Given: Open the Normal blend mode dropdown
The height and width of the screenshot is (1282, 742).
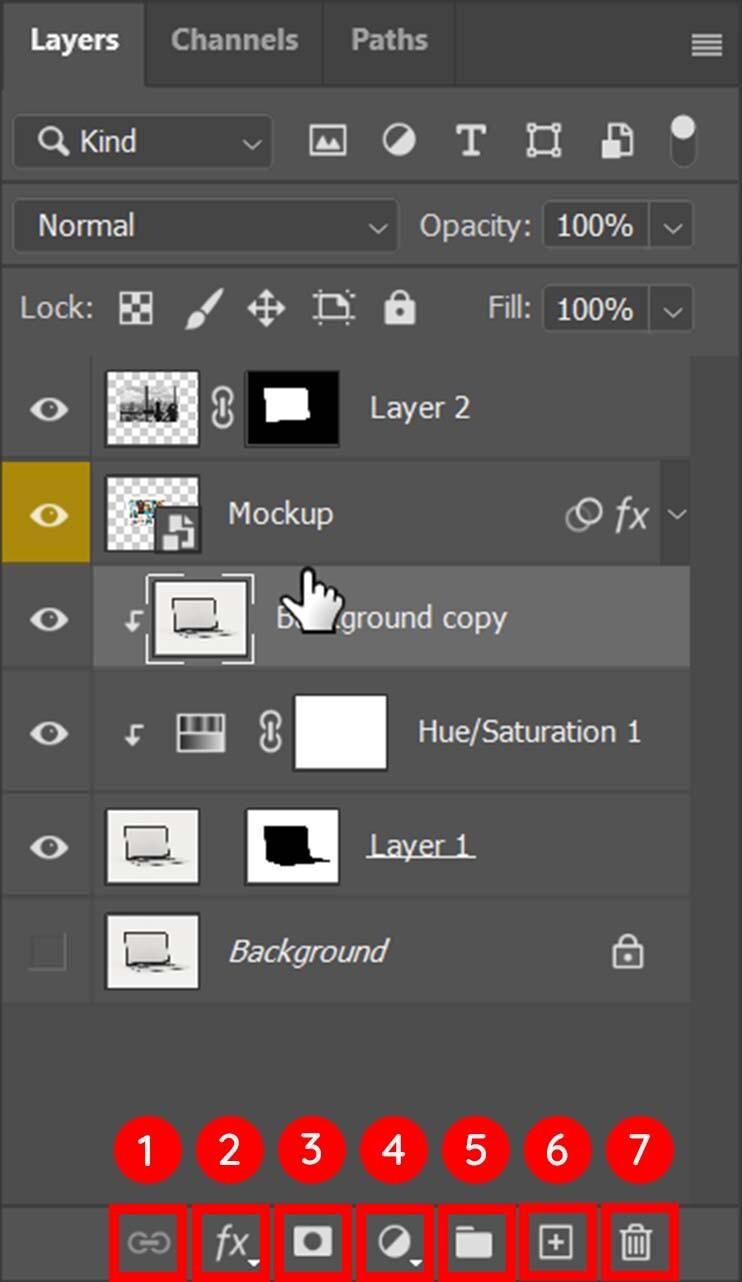Looking at the screenshot, I should 205,226.
